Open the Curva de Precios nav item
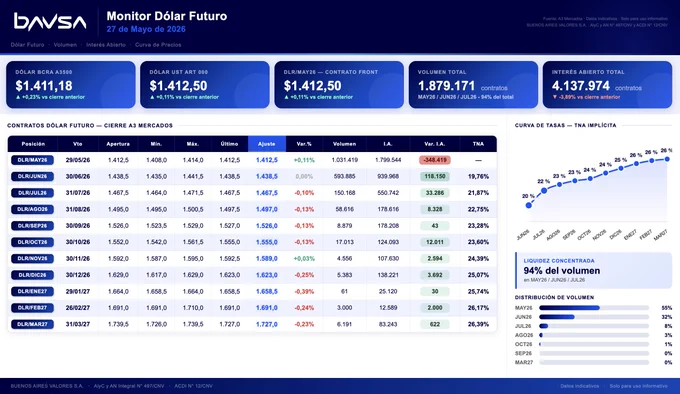Viewport: 680px width, 394px height. pos(158,45)
